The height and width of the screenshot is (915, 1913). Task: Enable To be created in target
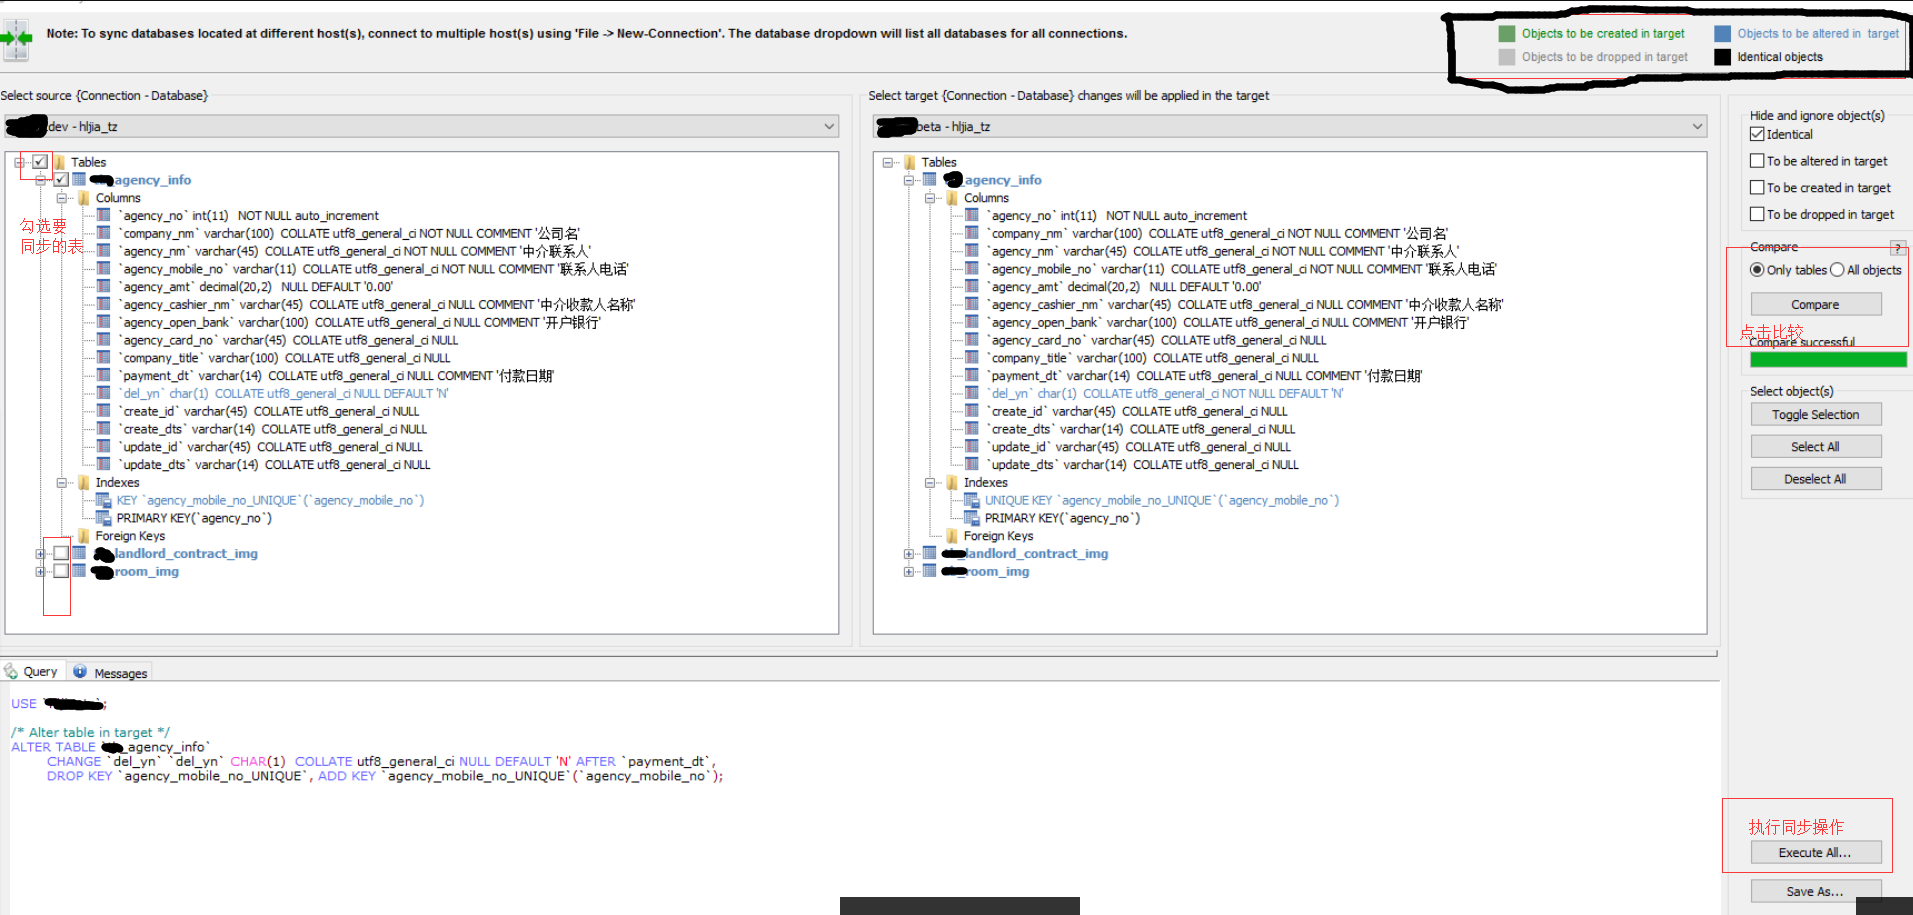tap(1757, 188)
